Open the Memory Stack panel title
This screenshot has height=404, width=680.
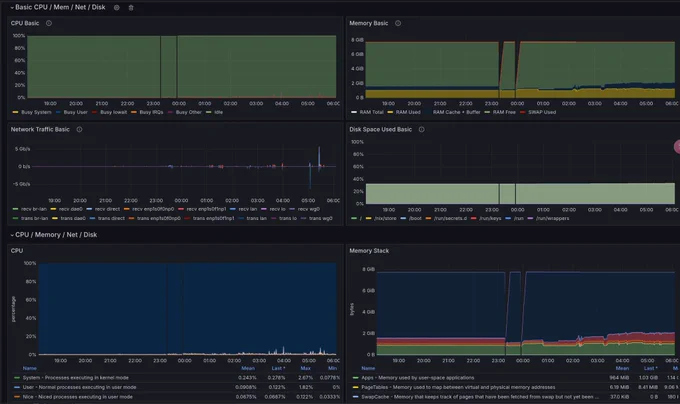point(369,251)
